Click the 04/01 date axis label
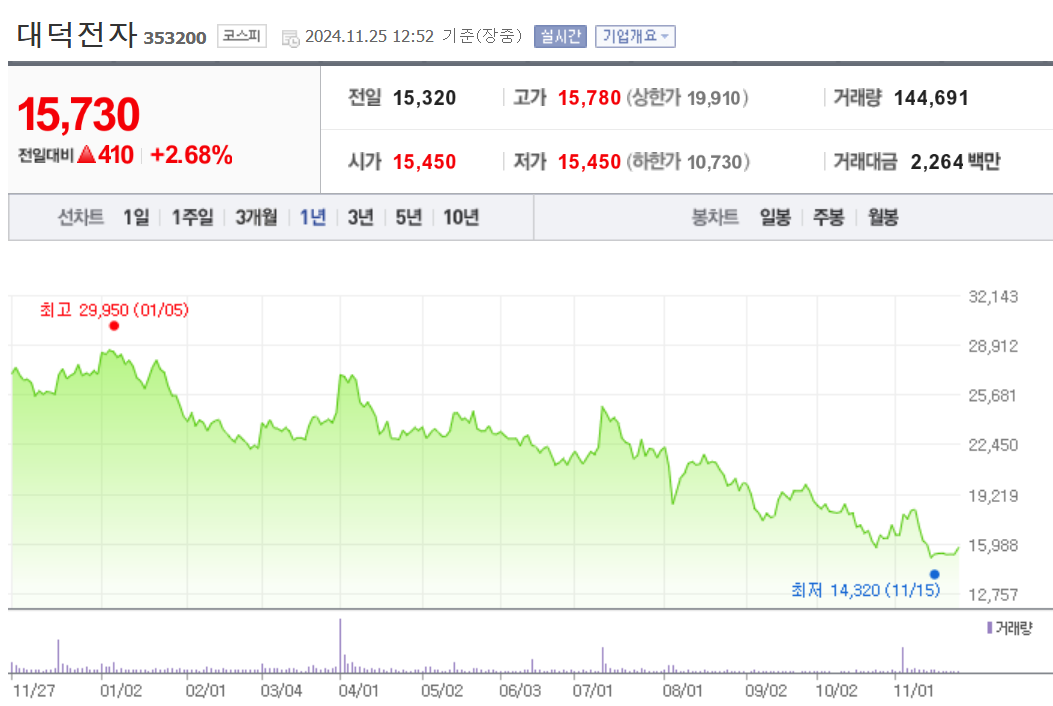 coord(359,691)
